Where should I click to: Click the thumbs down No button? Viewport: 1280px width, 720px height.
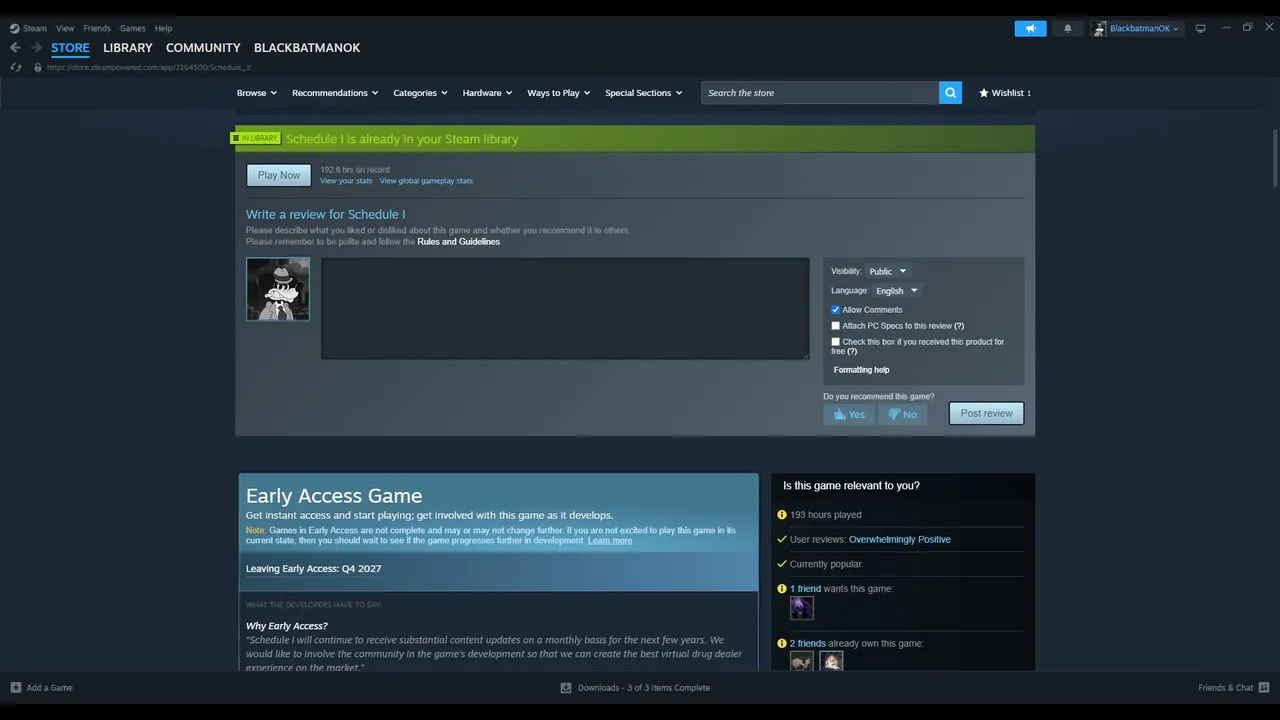(902, 414)
